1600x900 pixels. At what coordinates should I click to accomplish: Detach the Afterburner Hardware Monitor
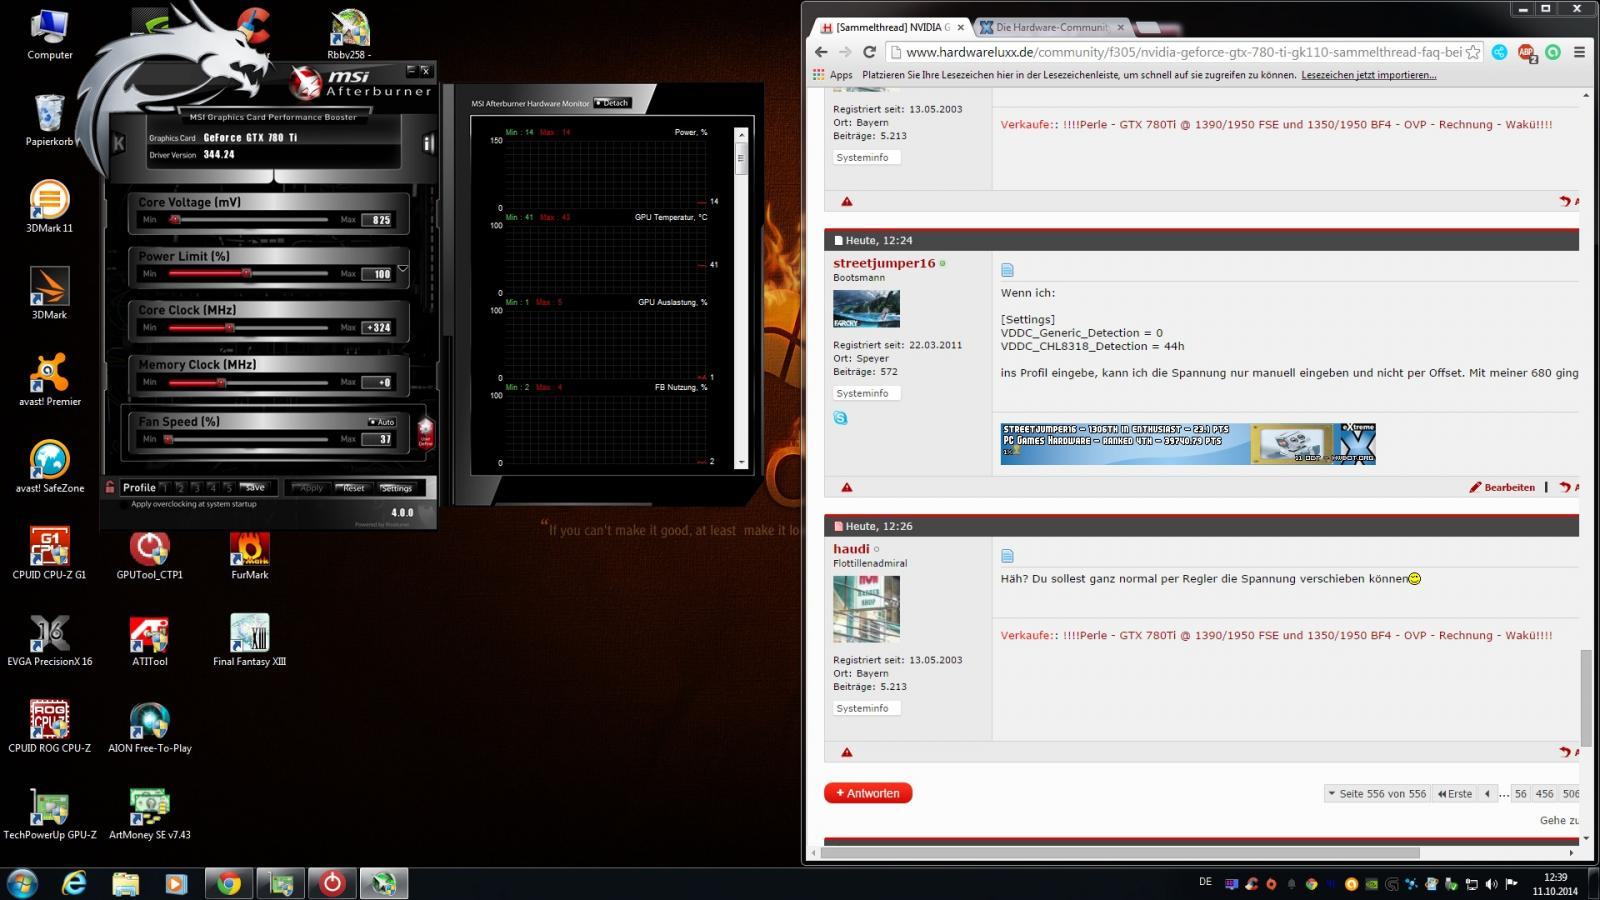tap(612, 103)
